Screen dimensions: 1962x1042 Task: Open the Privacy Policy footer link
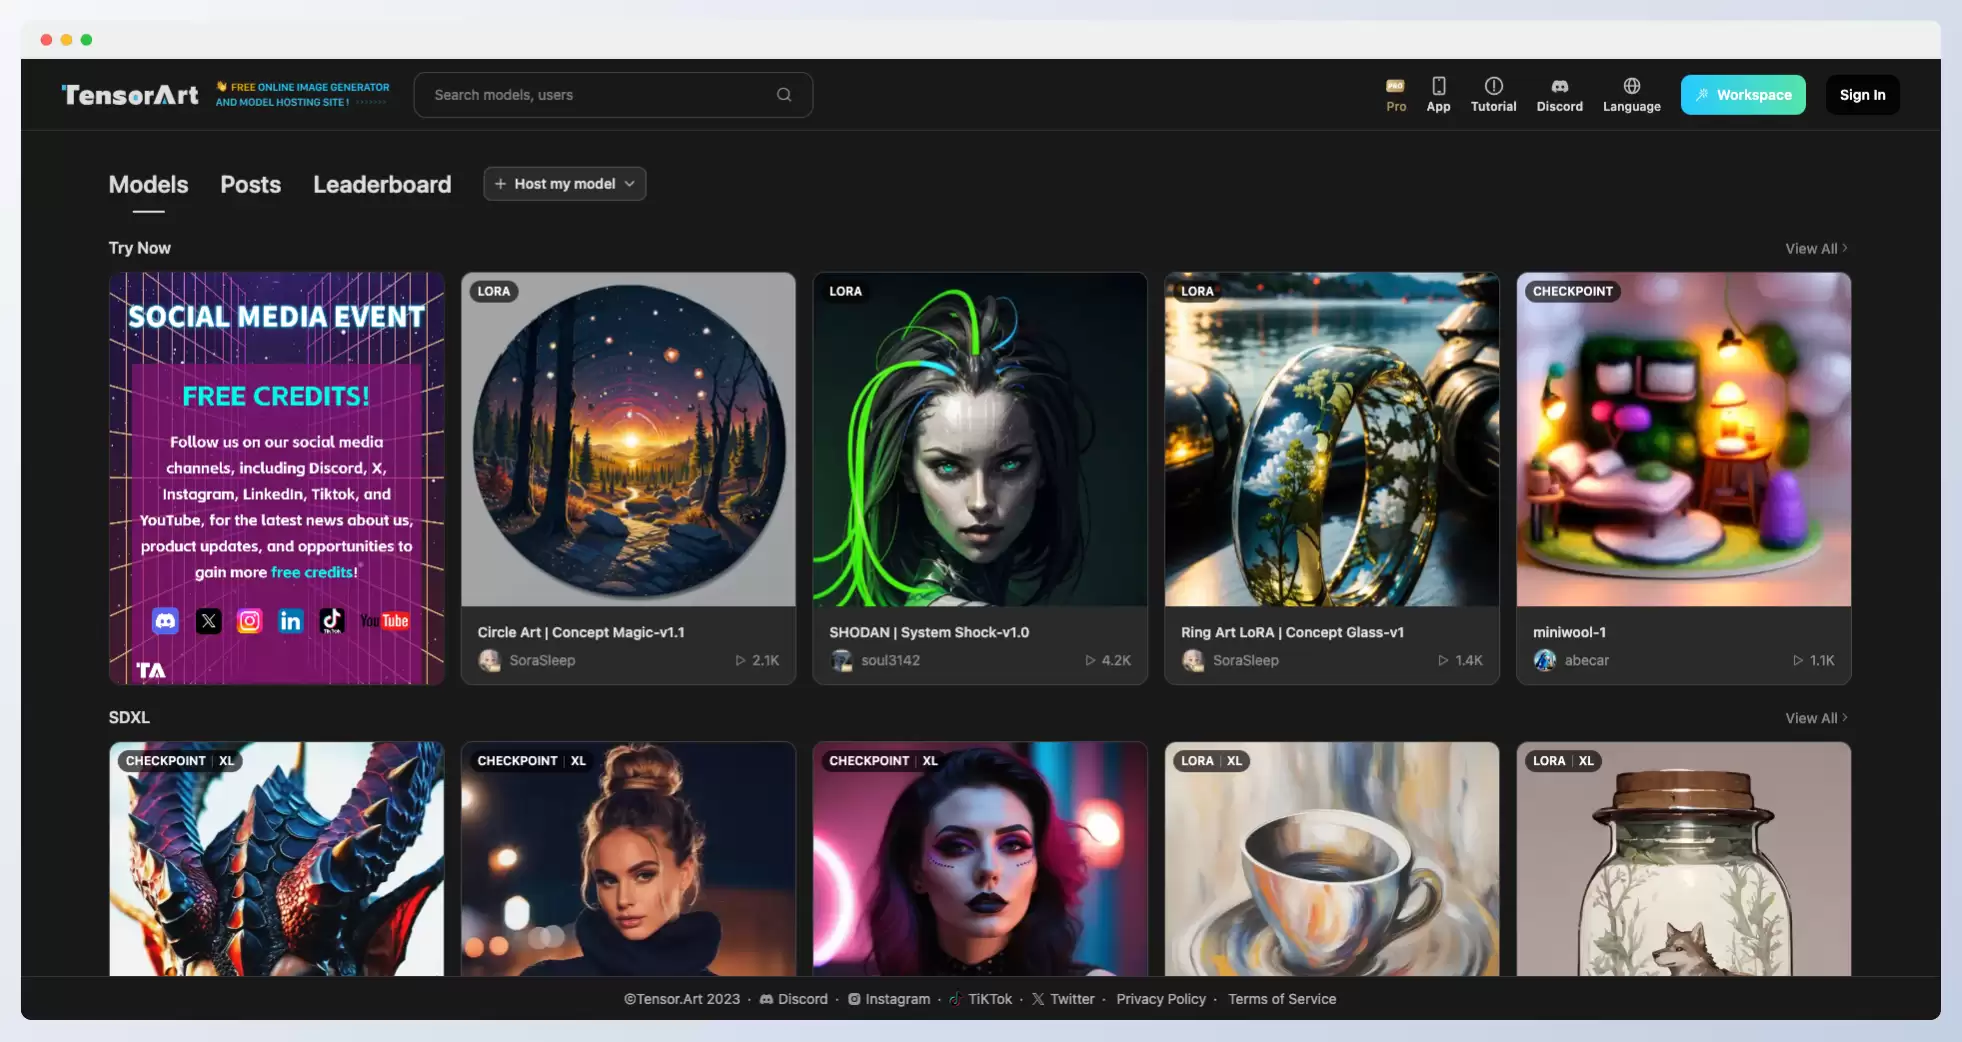pyautogui.click(x=1161, y=999)
